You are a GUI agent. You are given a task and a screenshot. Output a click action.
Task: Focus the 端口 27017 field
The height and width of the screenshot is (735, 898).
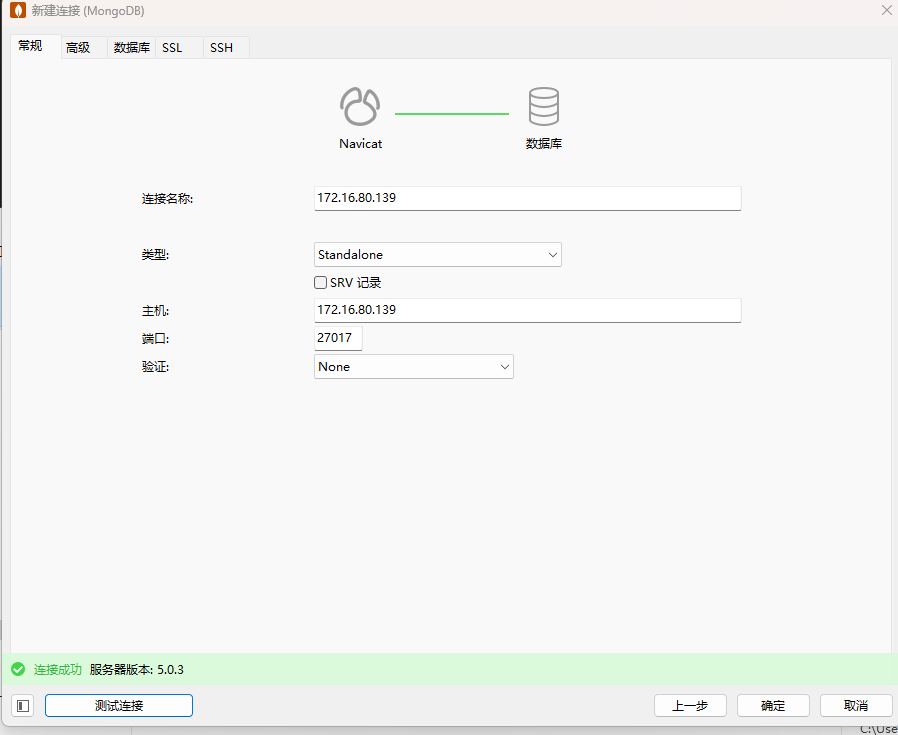click(338, 338)
